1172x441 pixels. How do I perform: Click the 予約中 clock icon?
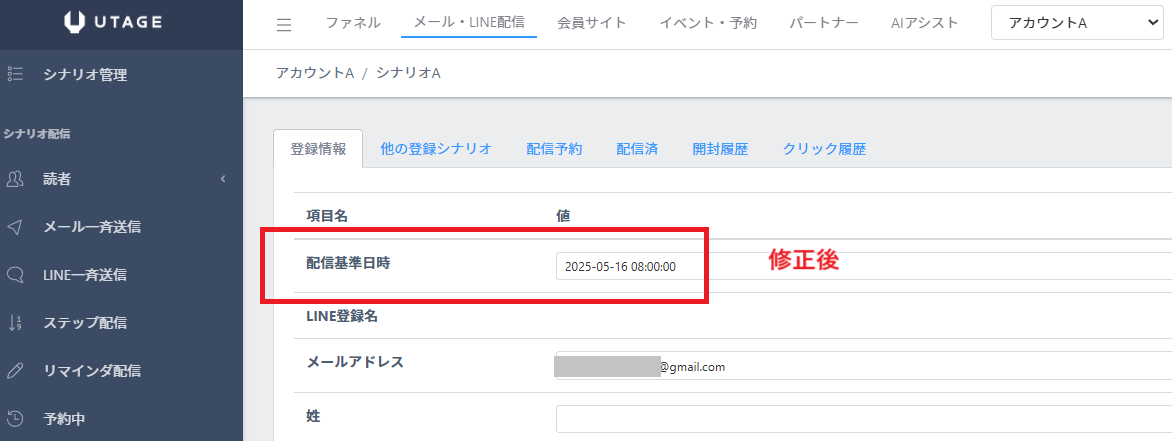pyautogui.click(x=15, y=419)
